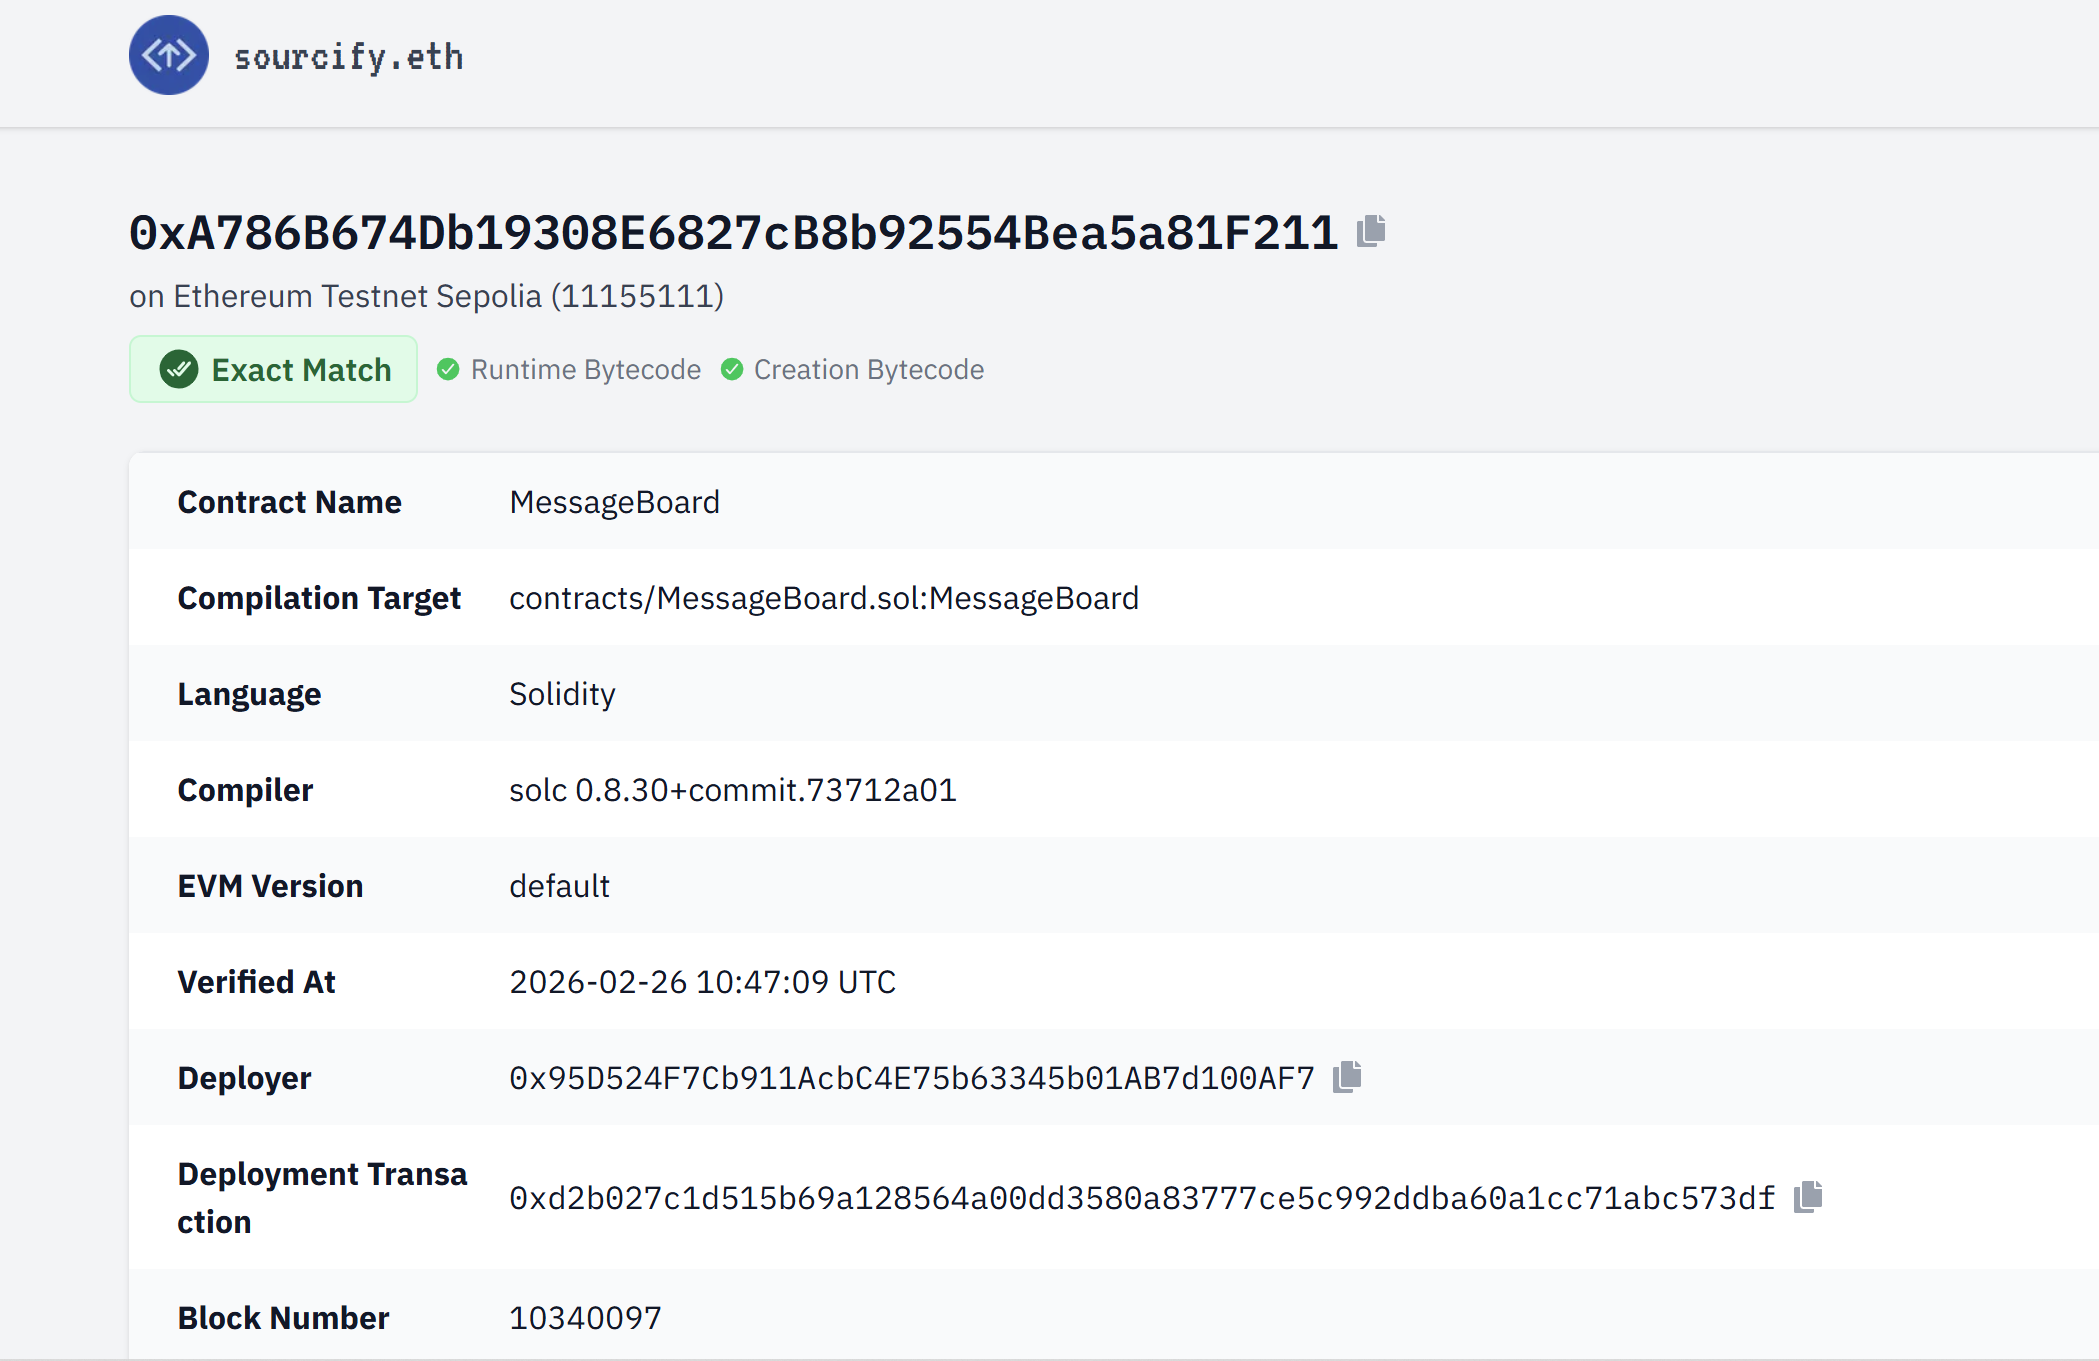Click the MessageBoard contract name value
Viewport: 2099px width, 1361px height.
click(614, 502)
